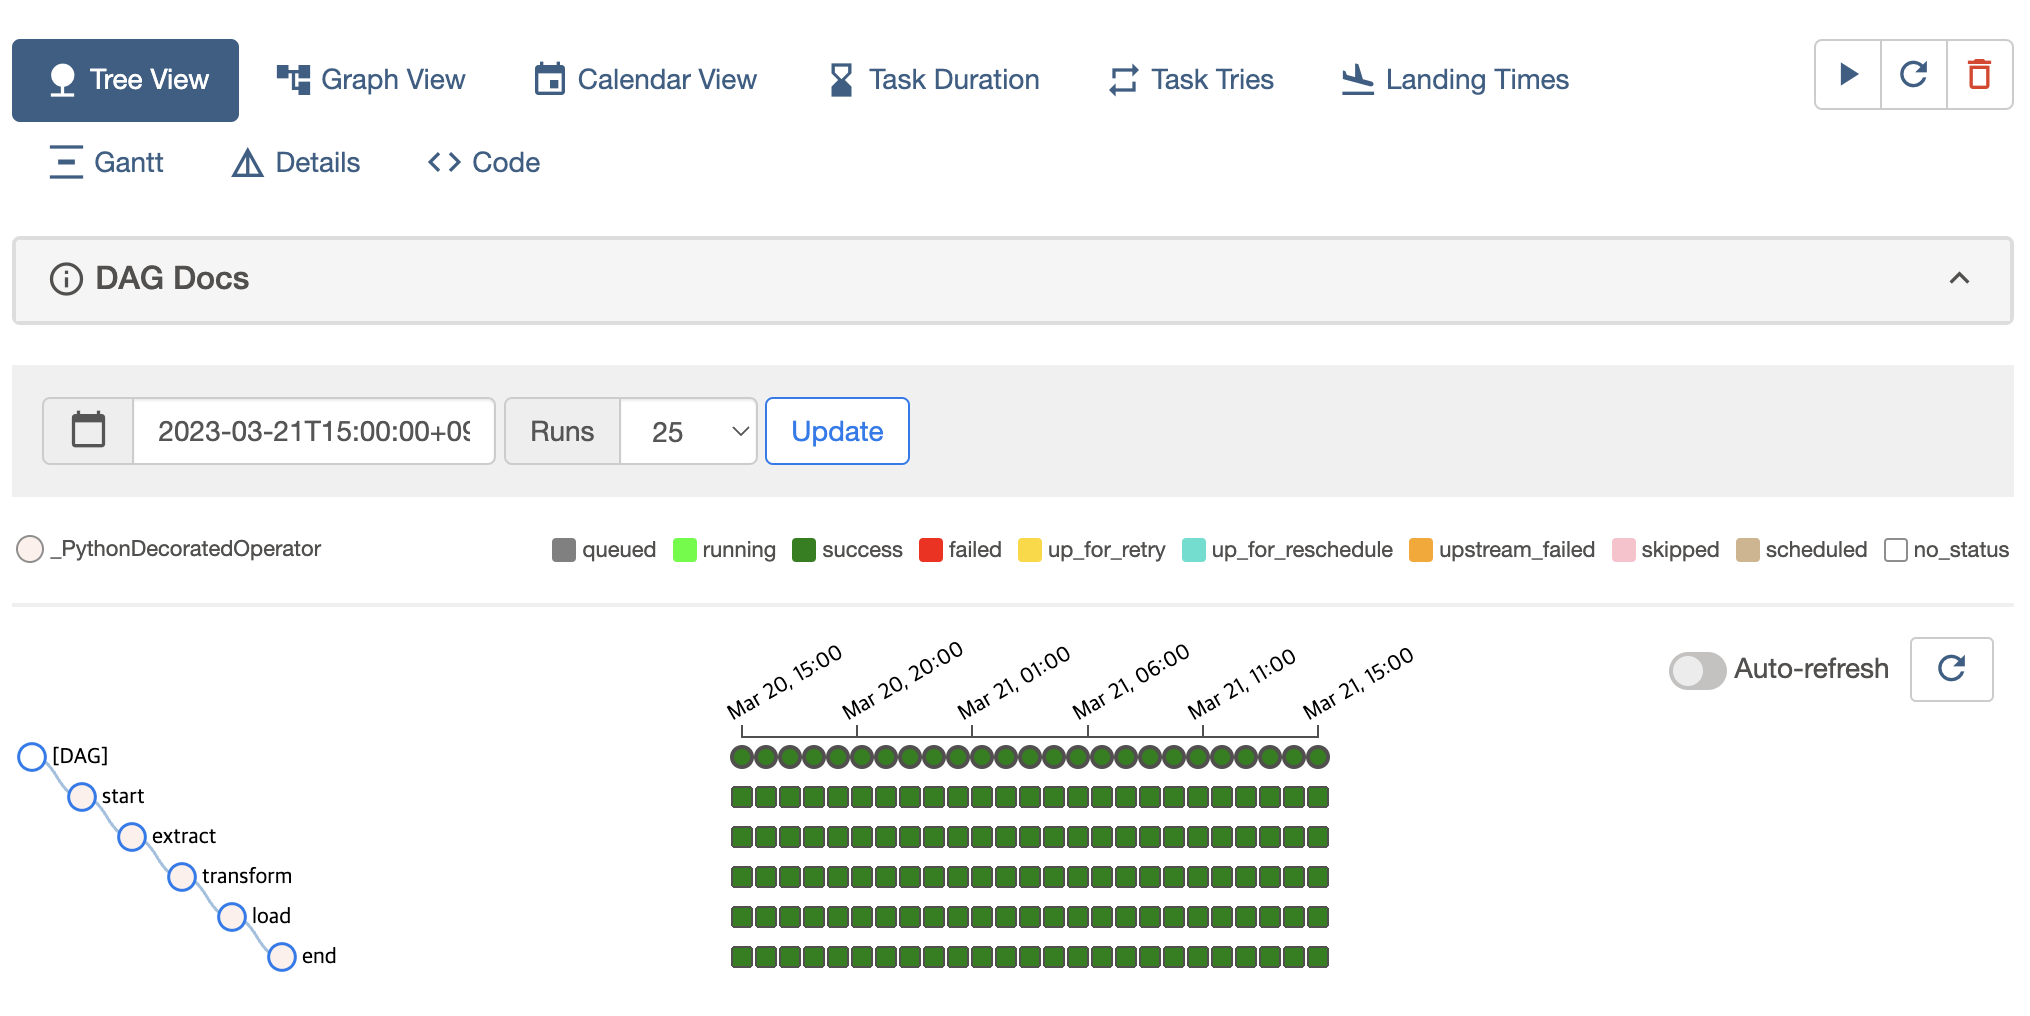Toggle the [DAG] root tree node circle
Viewport: 2030px width, 1016px height.
click(32, 757)
